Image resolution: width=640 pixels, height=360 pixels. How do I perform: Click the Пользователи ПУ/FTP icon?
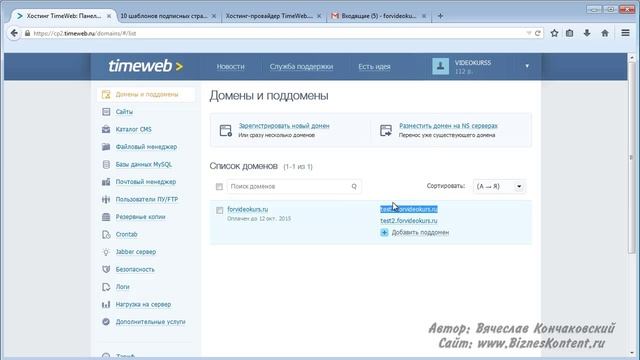pos(106,200)
